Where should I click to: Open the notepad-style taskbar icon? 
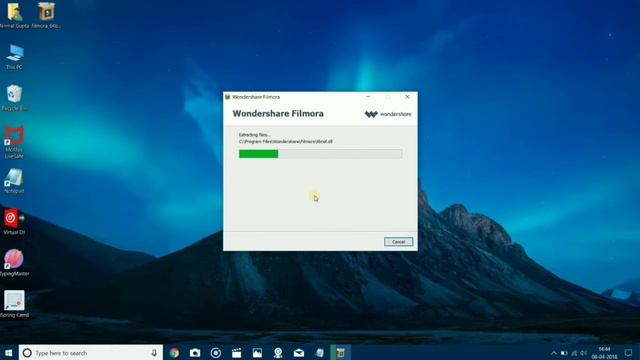coord(320,353)
